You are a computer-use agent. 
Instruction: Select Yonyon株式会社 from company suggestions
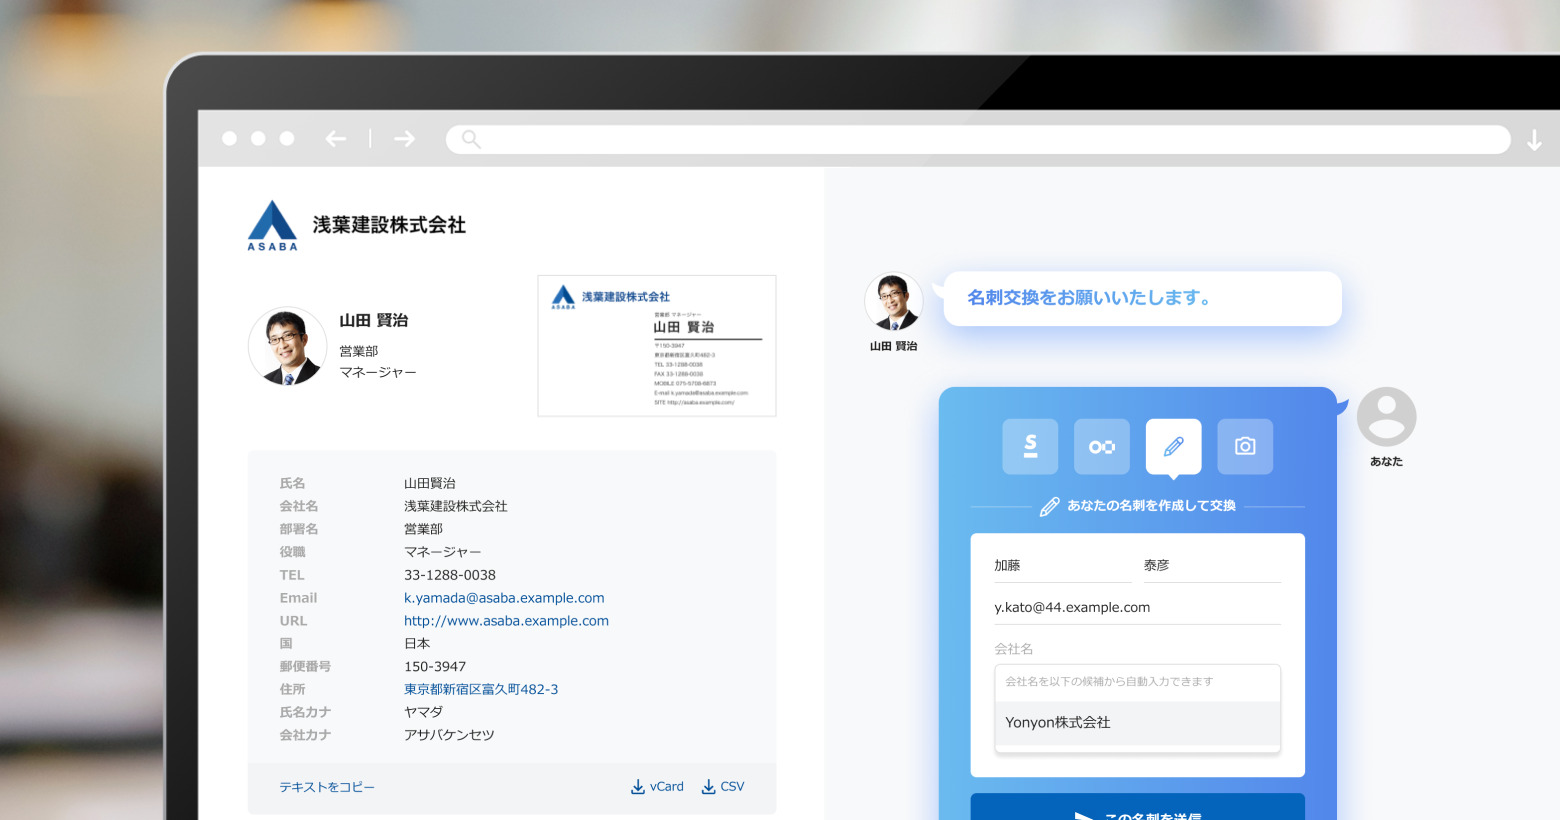(x=1056, y=722)
